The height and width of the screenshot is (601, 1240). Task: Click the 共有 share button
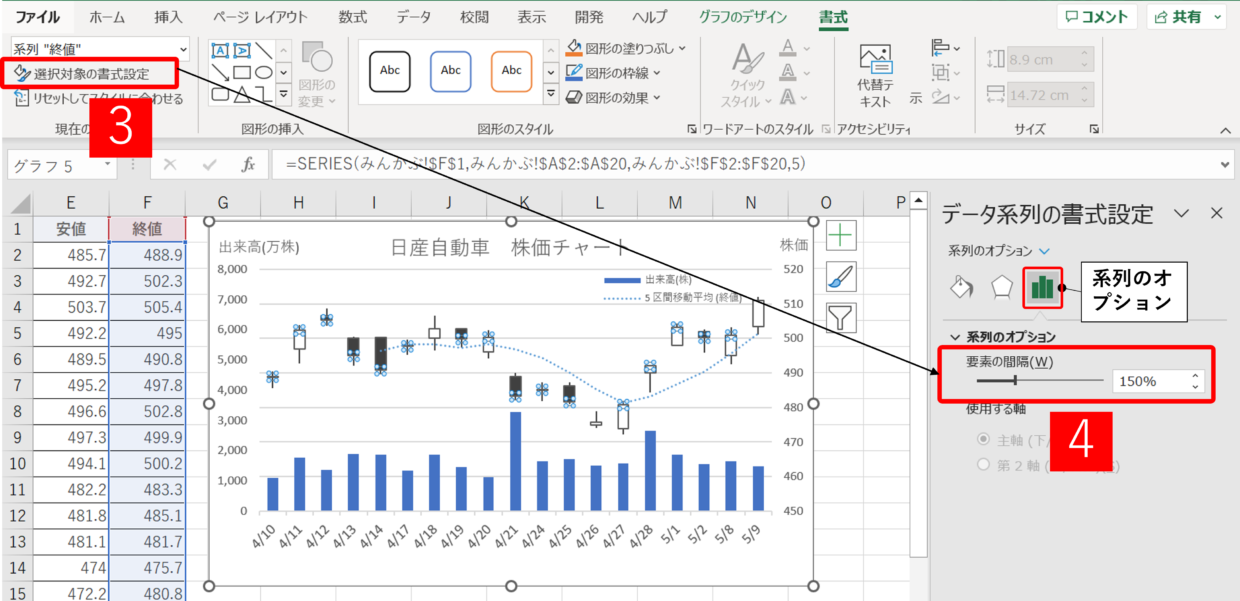coord(1187,17)
